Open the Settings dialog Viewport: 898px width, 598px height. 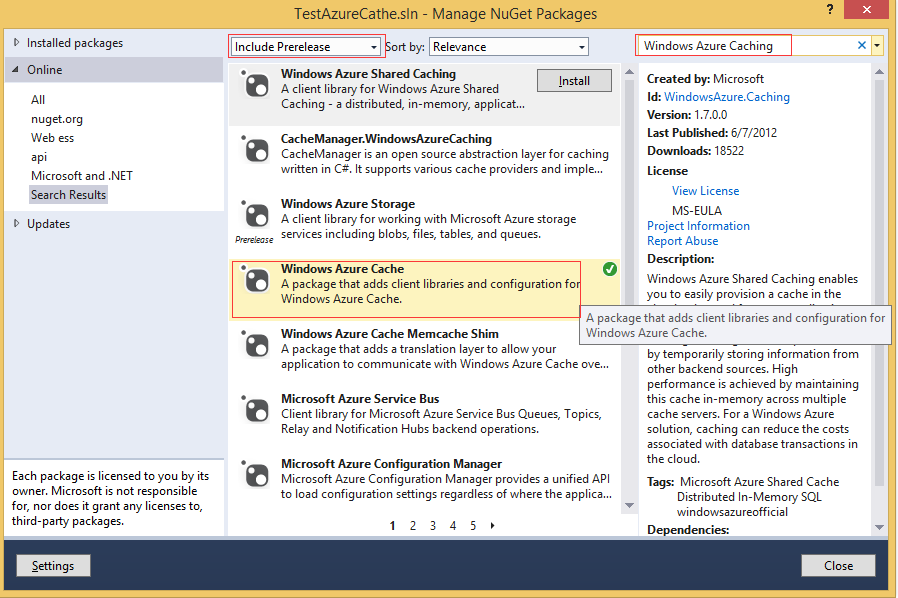pos(53,565)
